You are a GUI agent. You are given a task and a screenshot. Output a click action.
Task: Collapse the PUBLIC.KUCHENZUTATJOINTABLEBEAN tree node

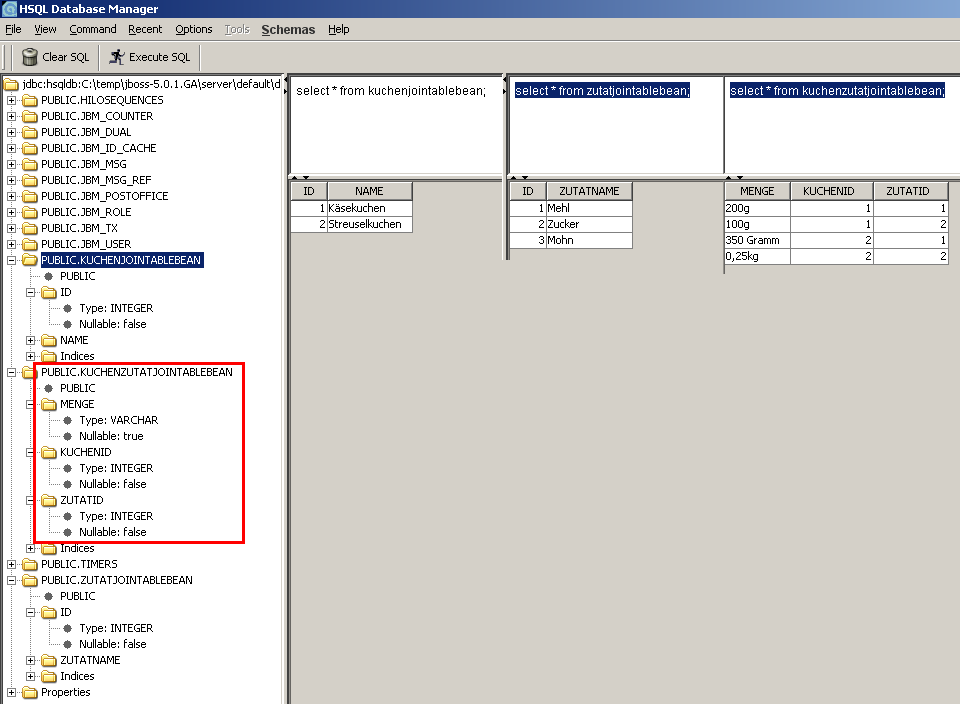click(x=12, y=372)
